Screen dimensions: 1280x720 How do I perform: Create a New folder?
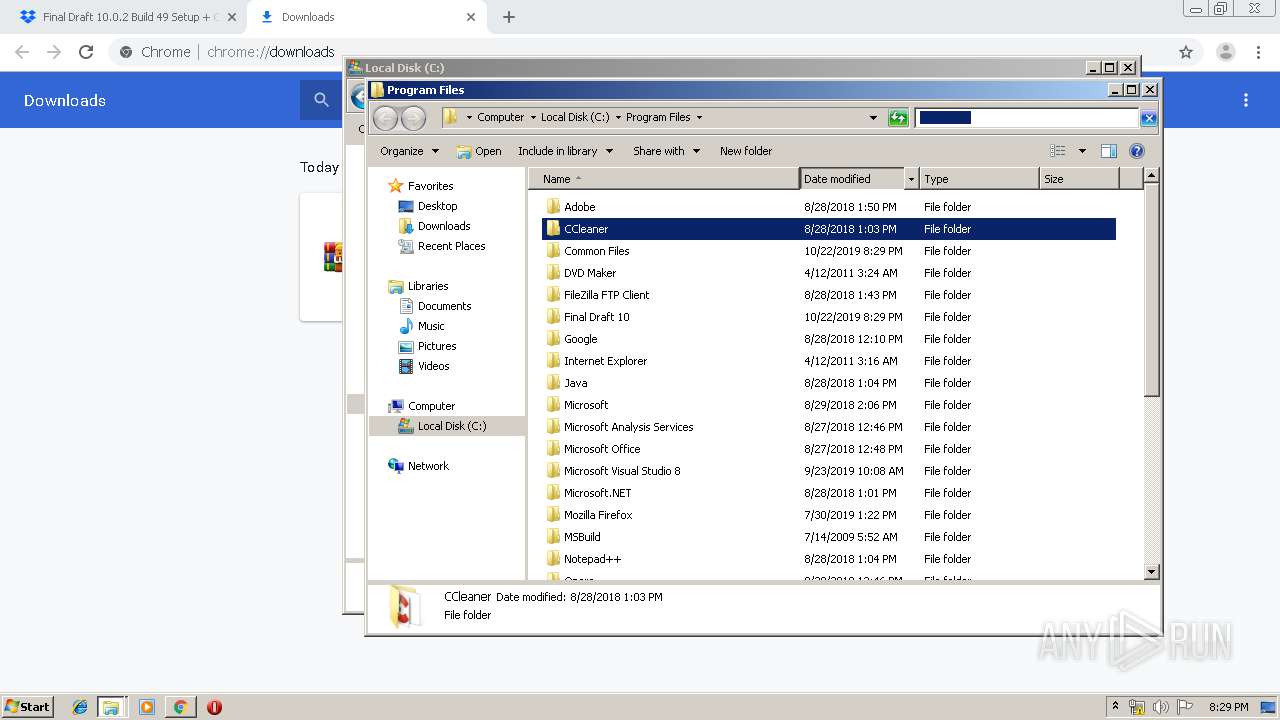click(746, 151)
